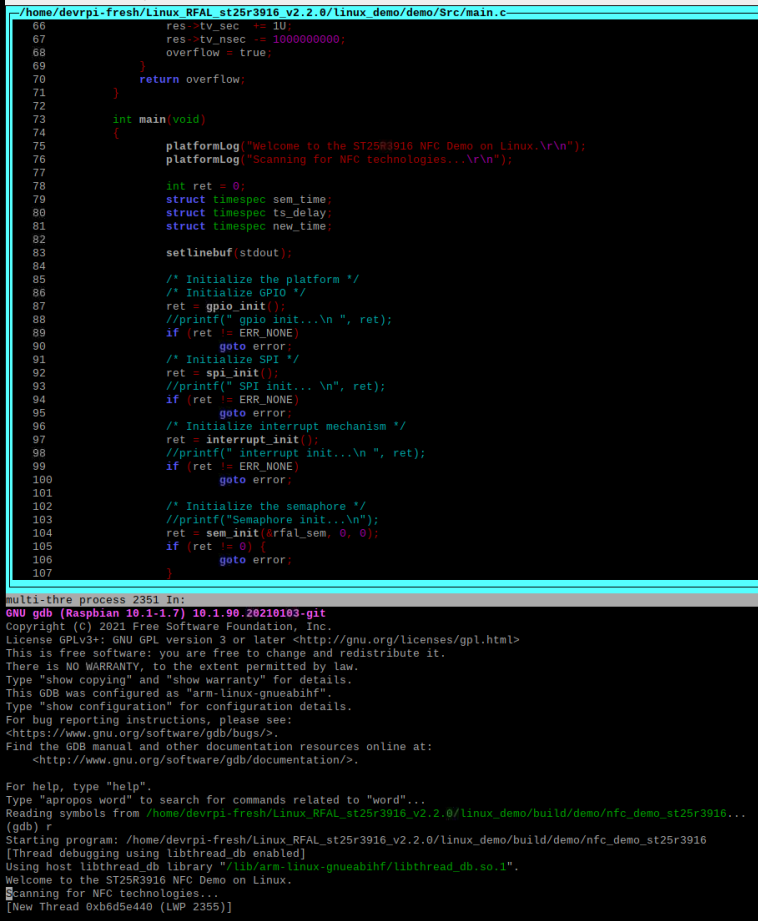Click the gdb documentation URL
The height and width of the screenshot is (921, 758).
click(x=193, y=760)
